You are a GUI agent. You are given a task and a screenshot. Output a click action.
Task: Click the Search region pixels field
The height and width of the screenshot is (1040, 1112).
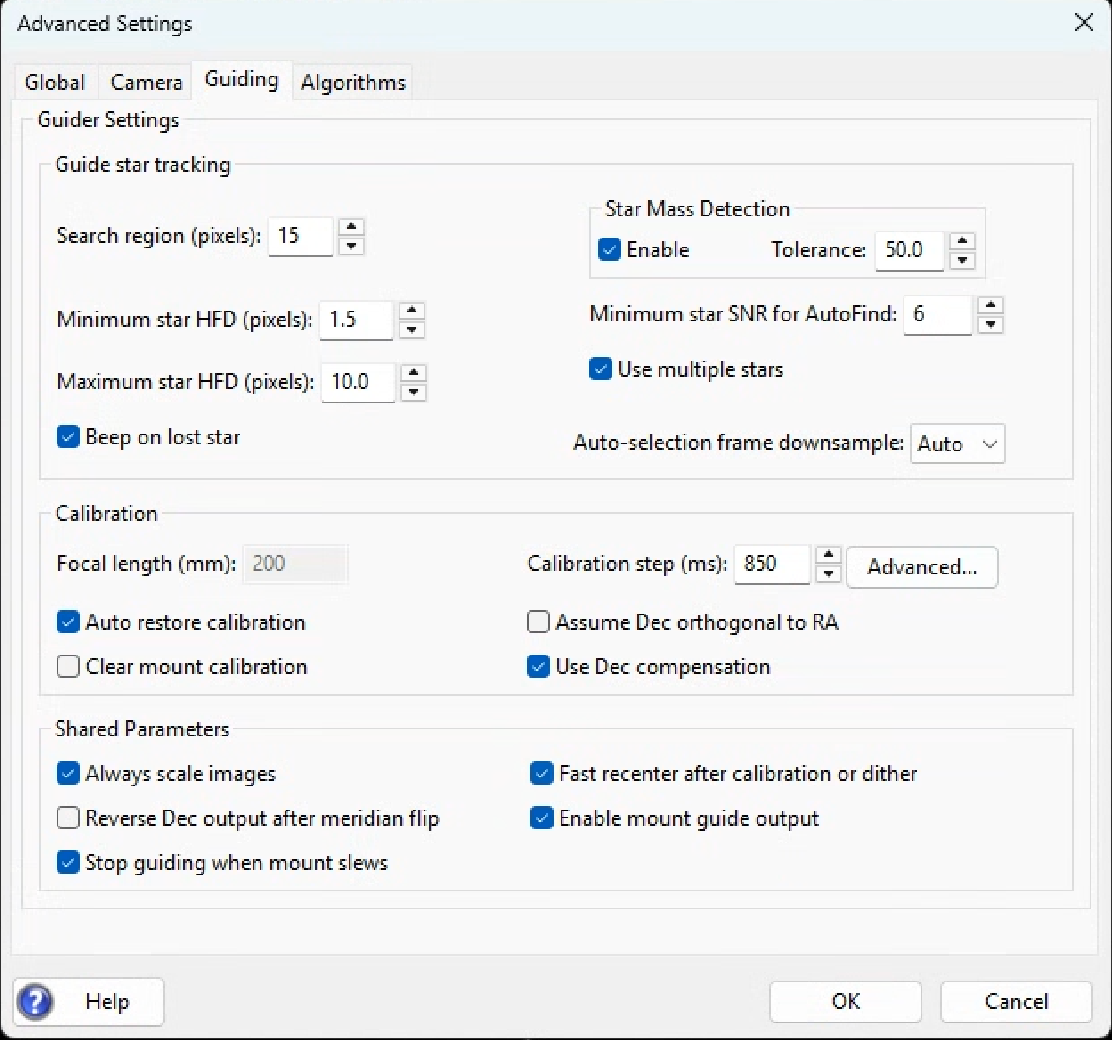(x=301, y=236)
